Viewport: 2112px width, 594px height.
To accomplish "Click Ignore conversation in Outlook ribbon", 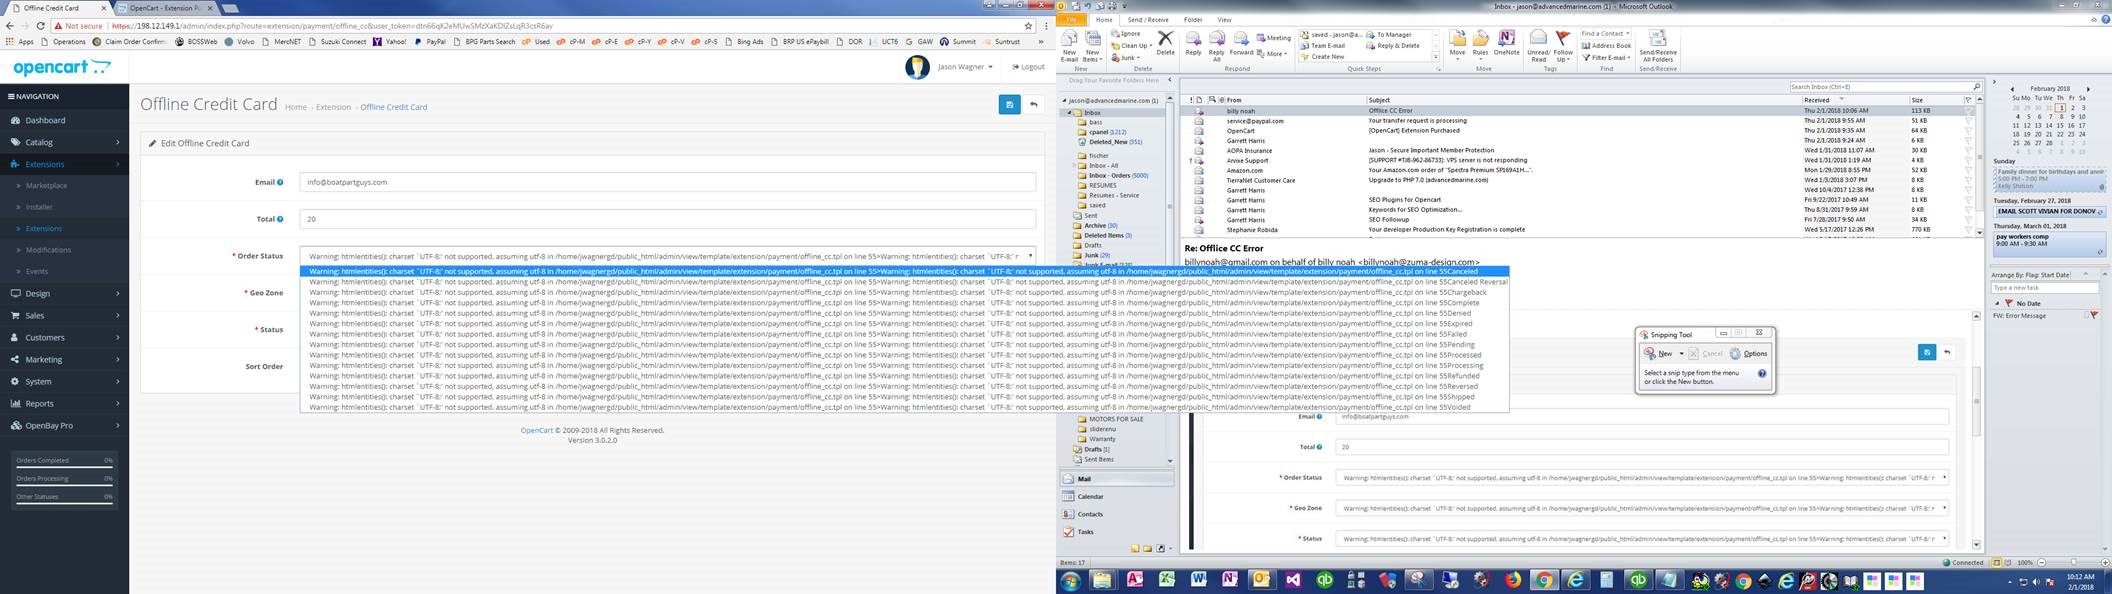I will coord(1125,34).
